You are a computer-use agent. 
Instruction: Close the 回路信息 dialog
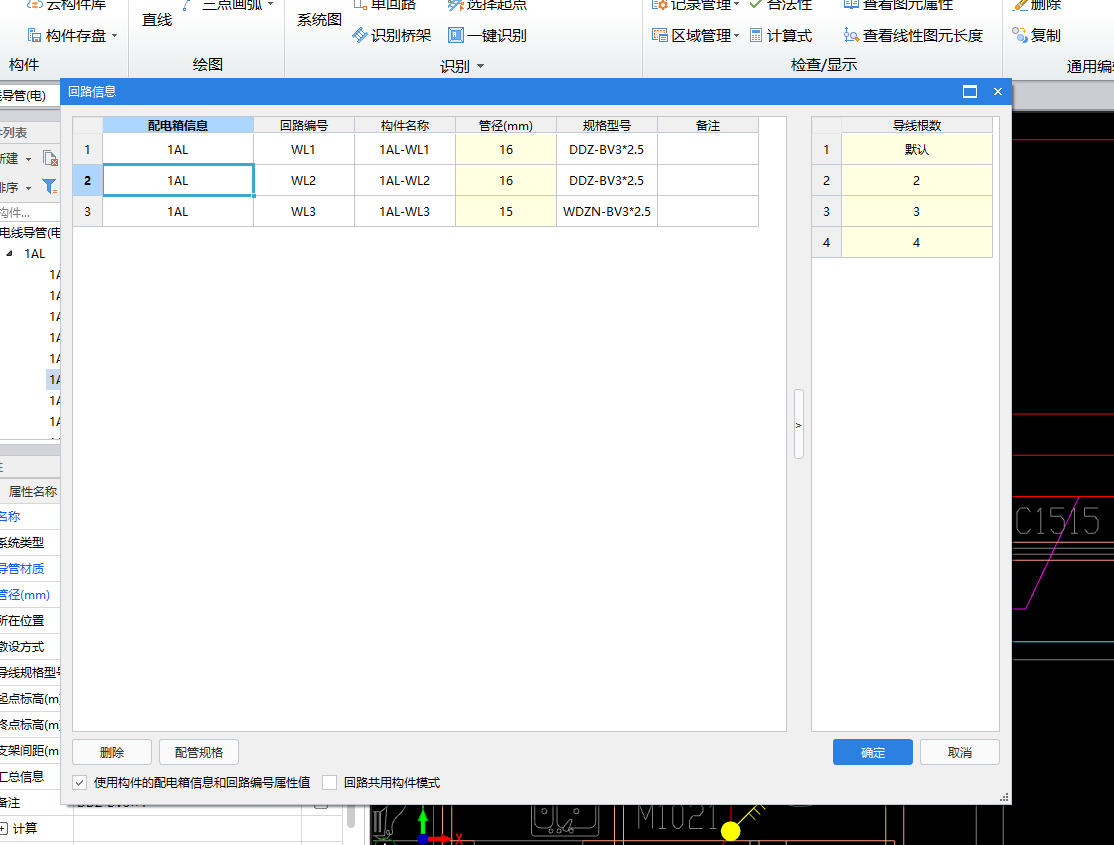coord(997,92)
